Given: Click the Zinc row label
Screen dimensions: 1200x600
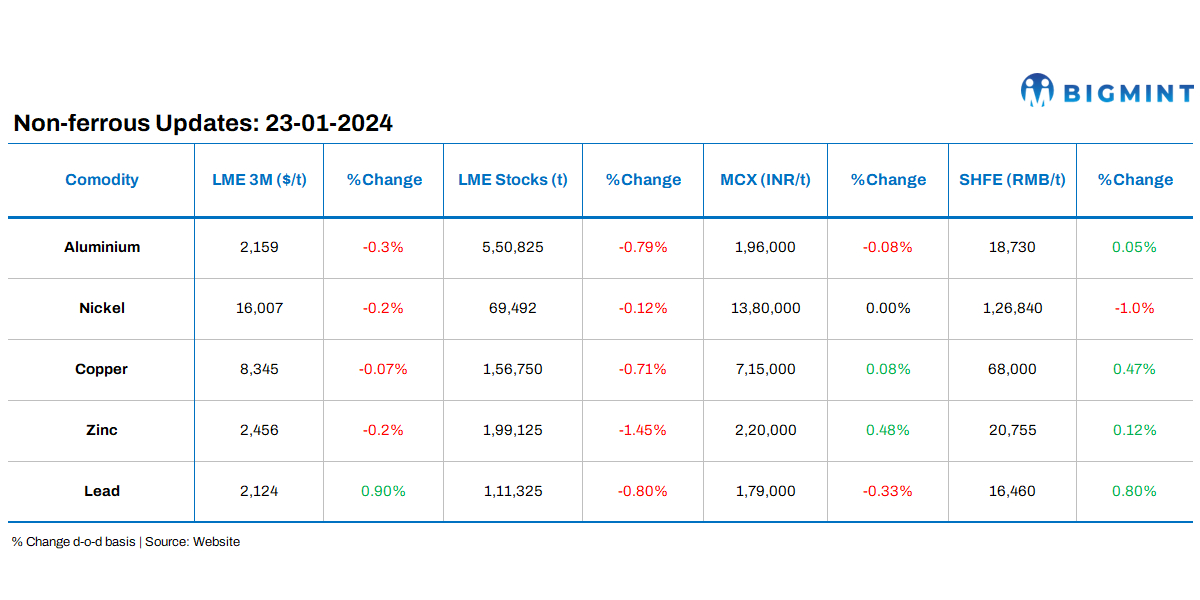Looking at the screenshot, I should pos(102,430).
